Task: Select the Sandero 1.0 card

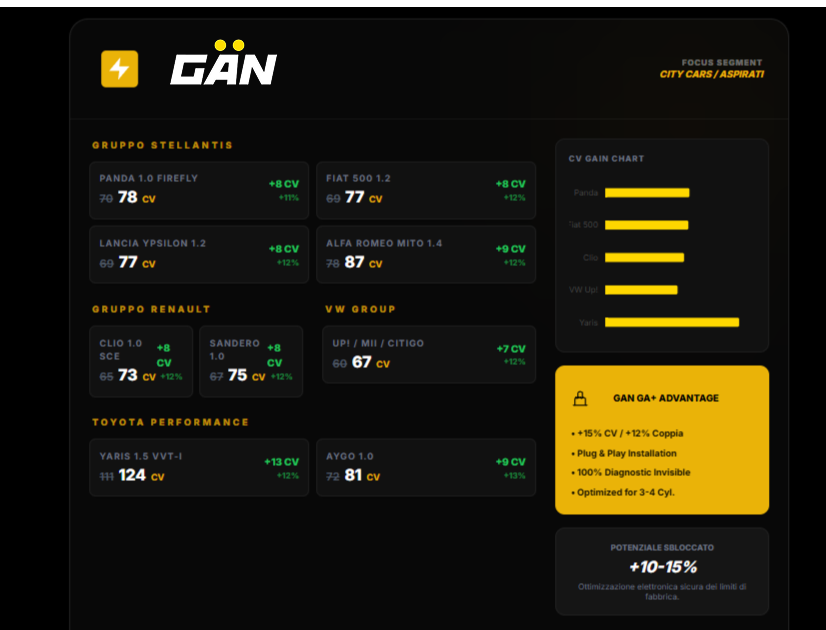Action: click(251, 361)
